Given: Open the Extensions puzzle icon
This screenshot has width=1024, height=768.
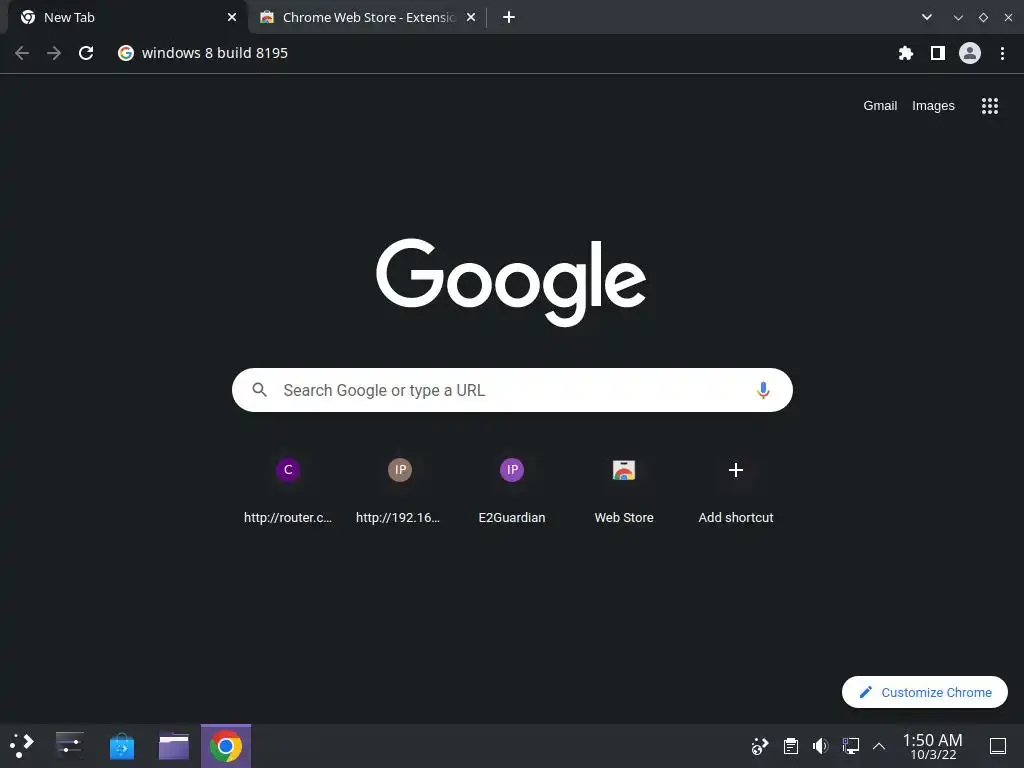Looking at the screenshot, I should click(905, 53).
